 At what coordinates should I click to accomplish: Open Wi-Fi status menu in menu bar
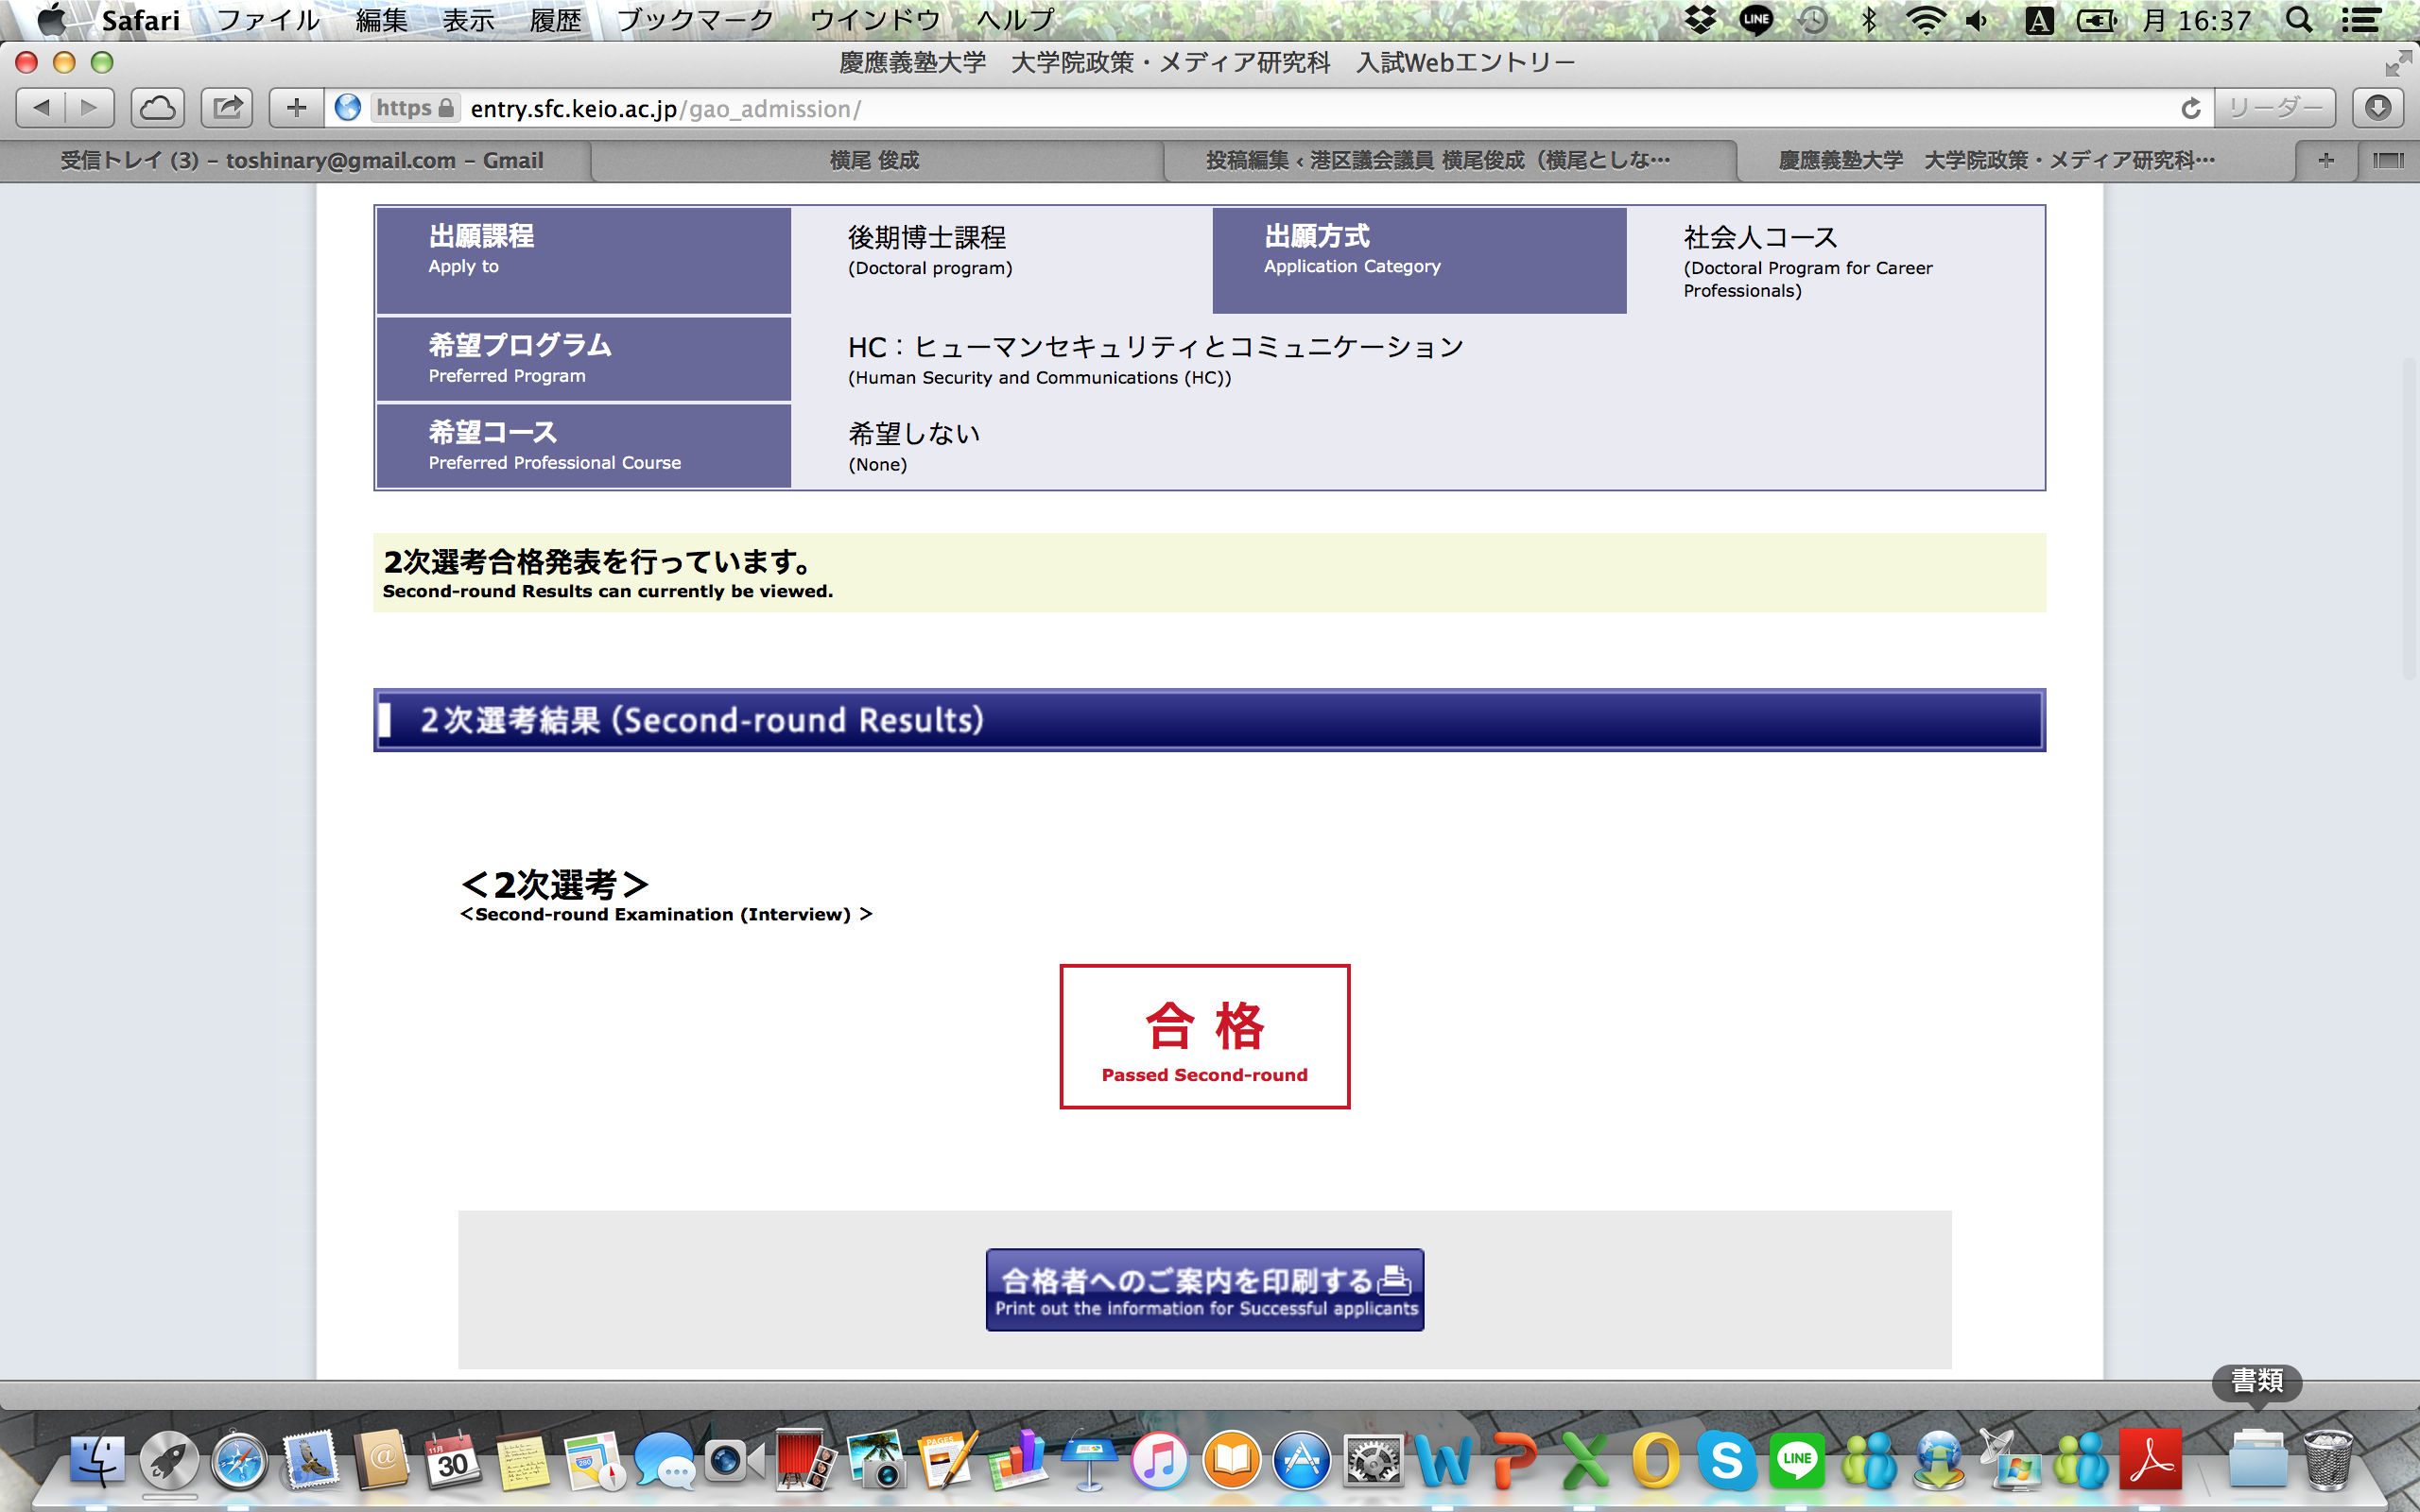point(1925,20)
